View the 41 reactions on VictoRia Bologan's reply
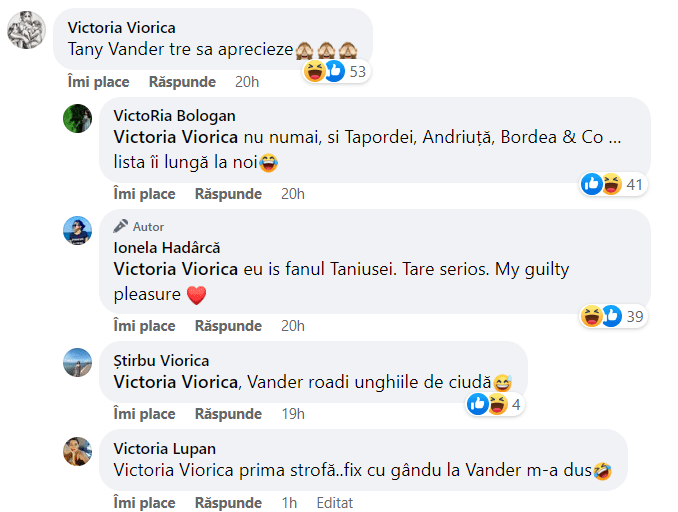This screenshot has height=512, width=678. 613,185
